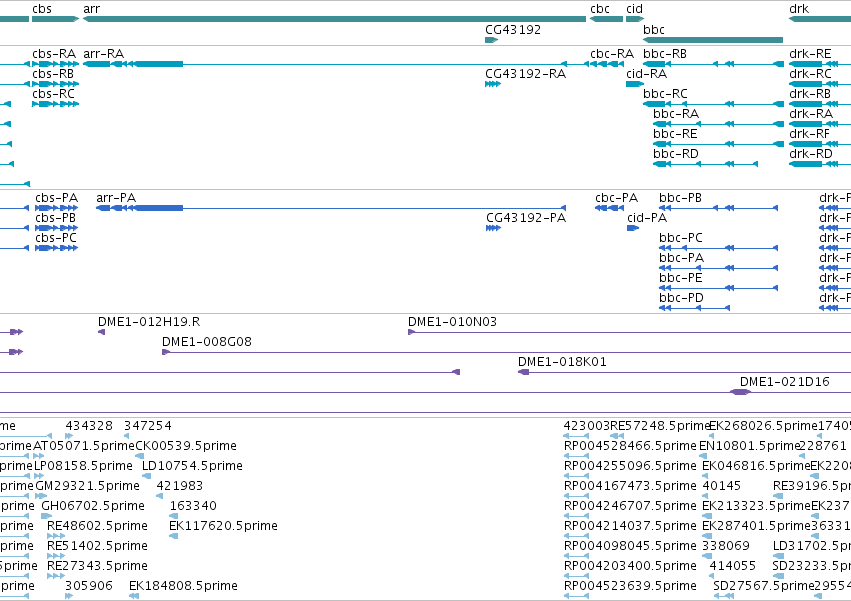Image resolution: width=851 pixels, height=601 pixels.
Task: Select bbc-PC protein
Action: pos(719,248)
